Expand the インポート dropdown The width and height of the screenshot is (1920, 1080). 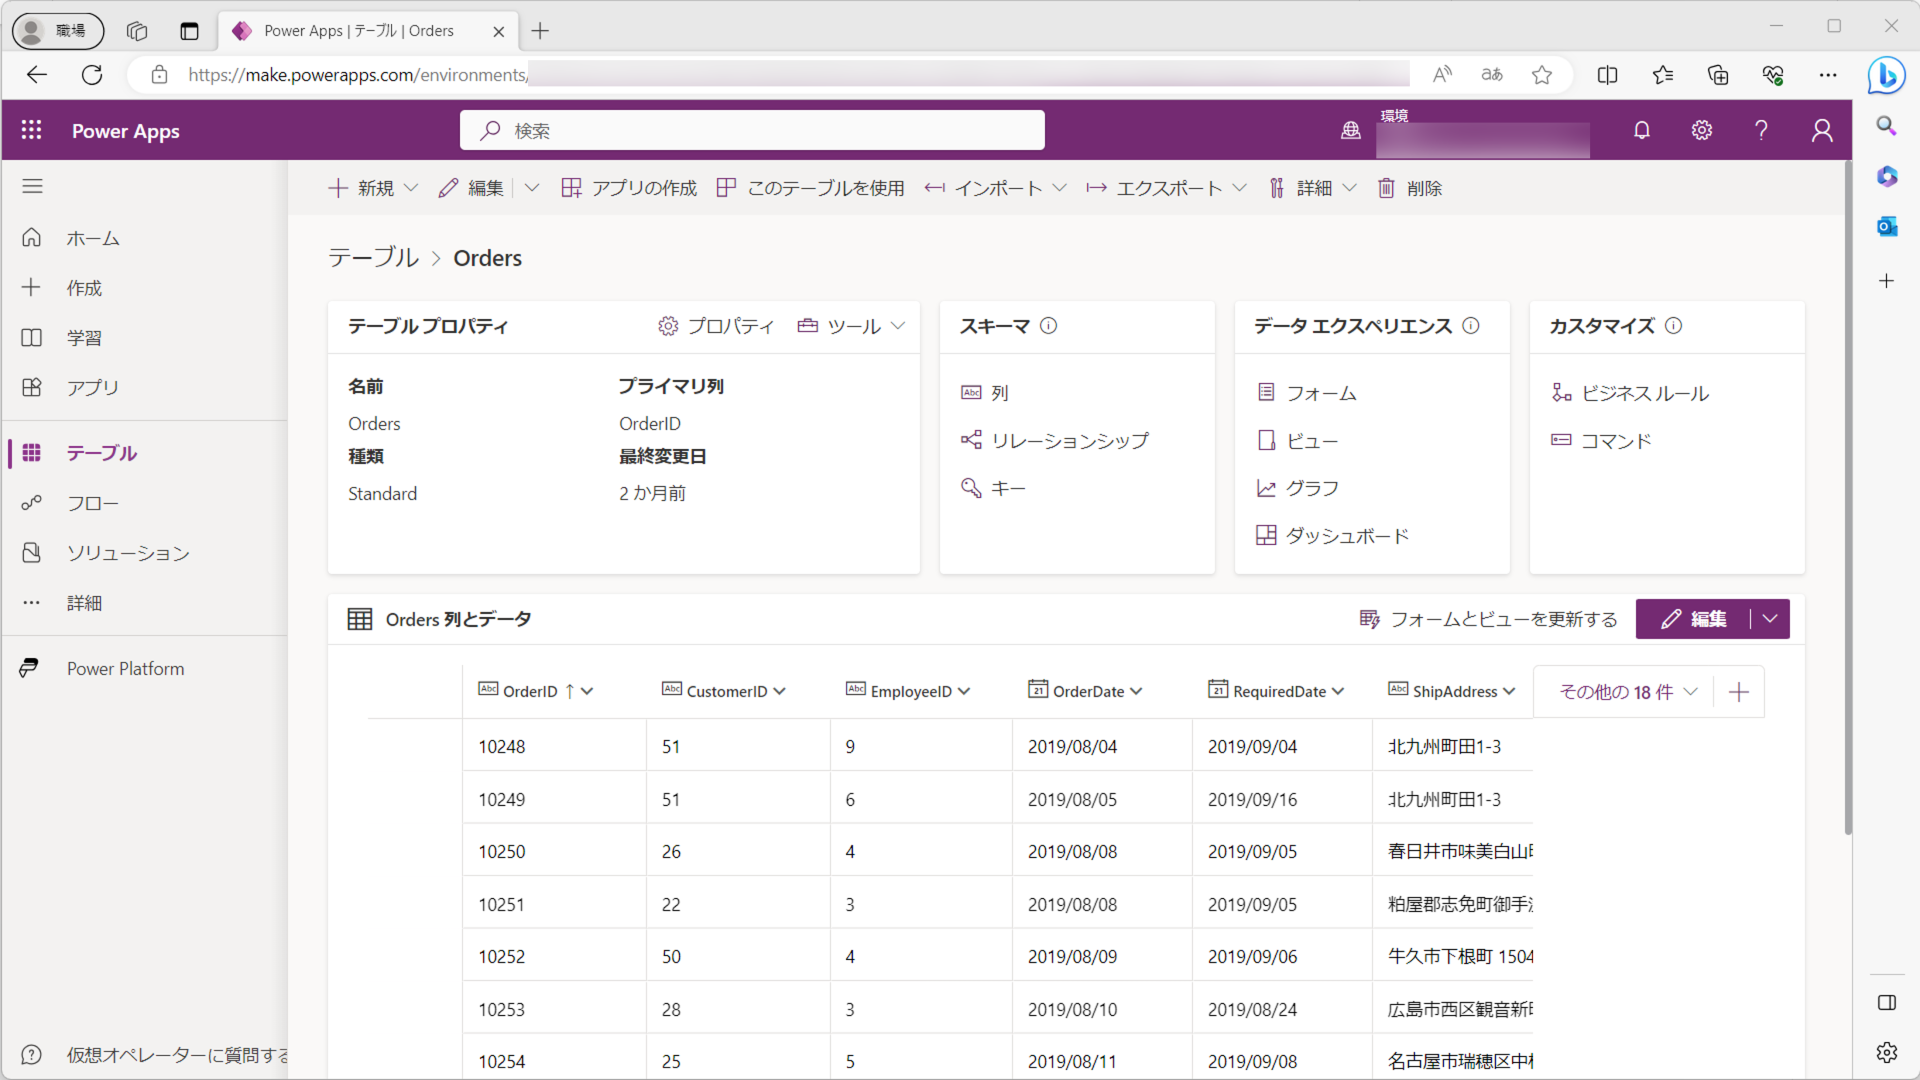[x=1059, y=188]
